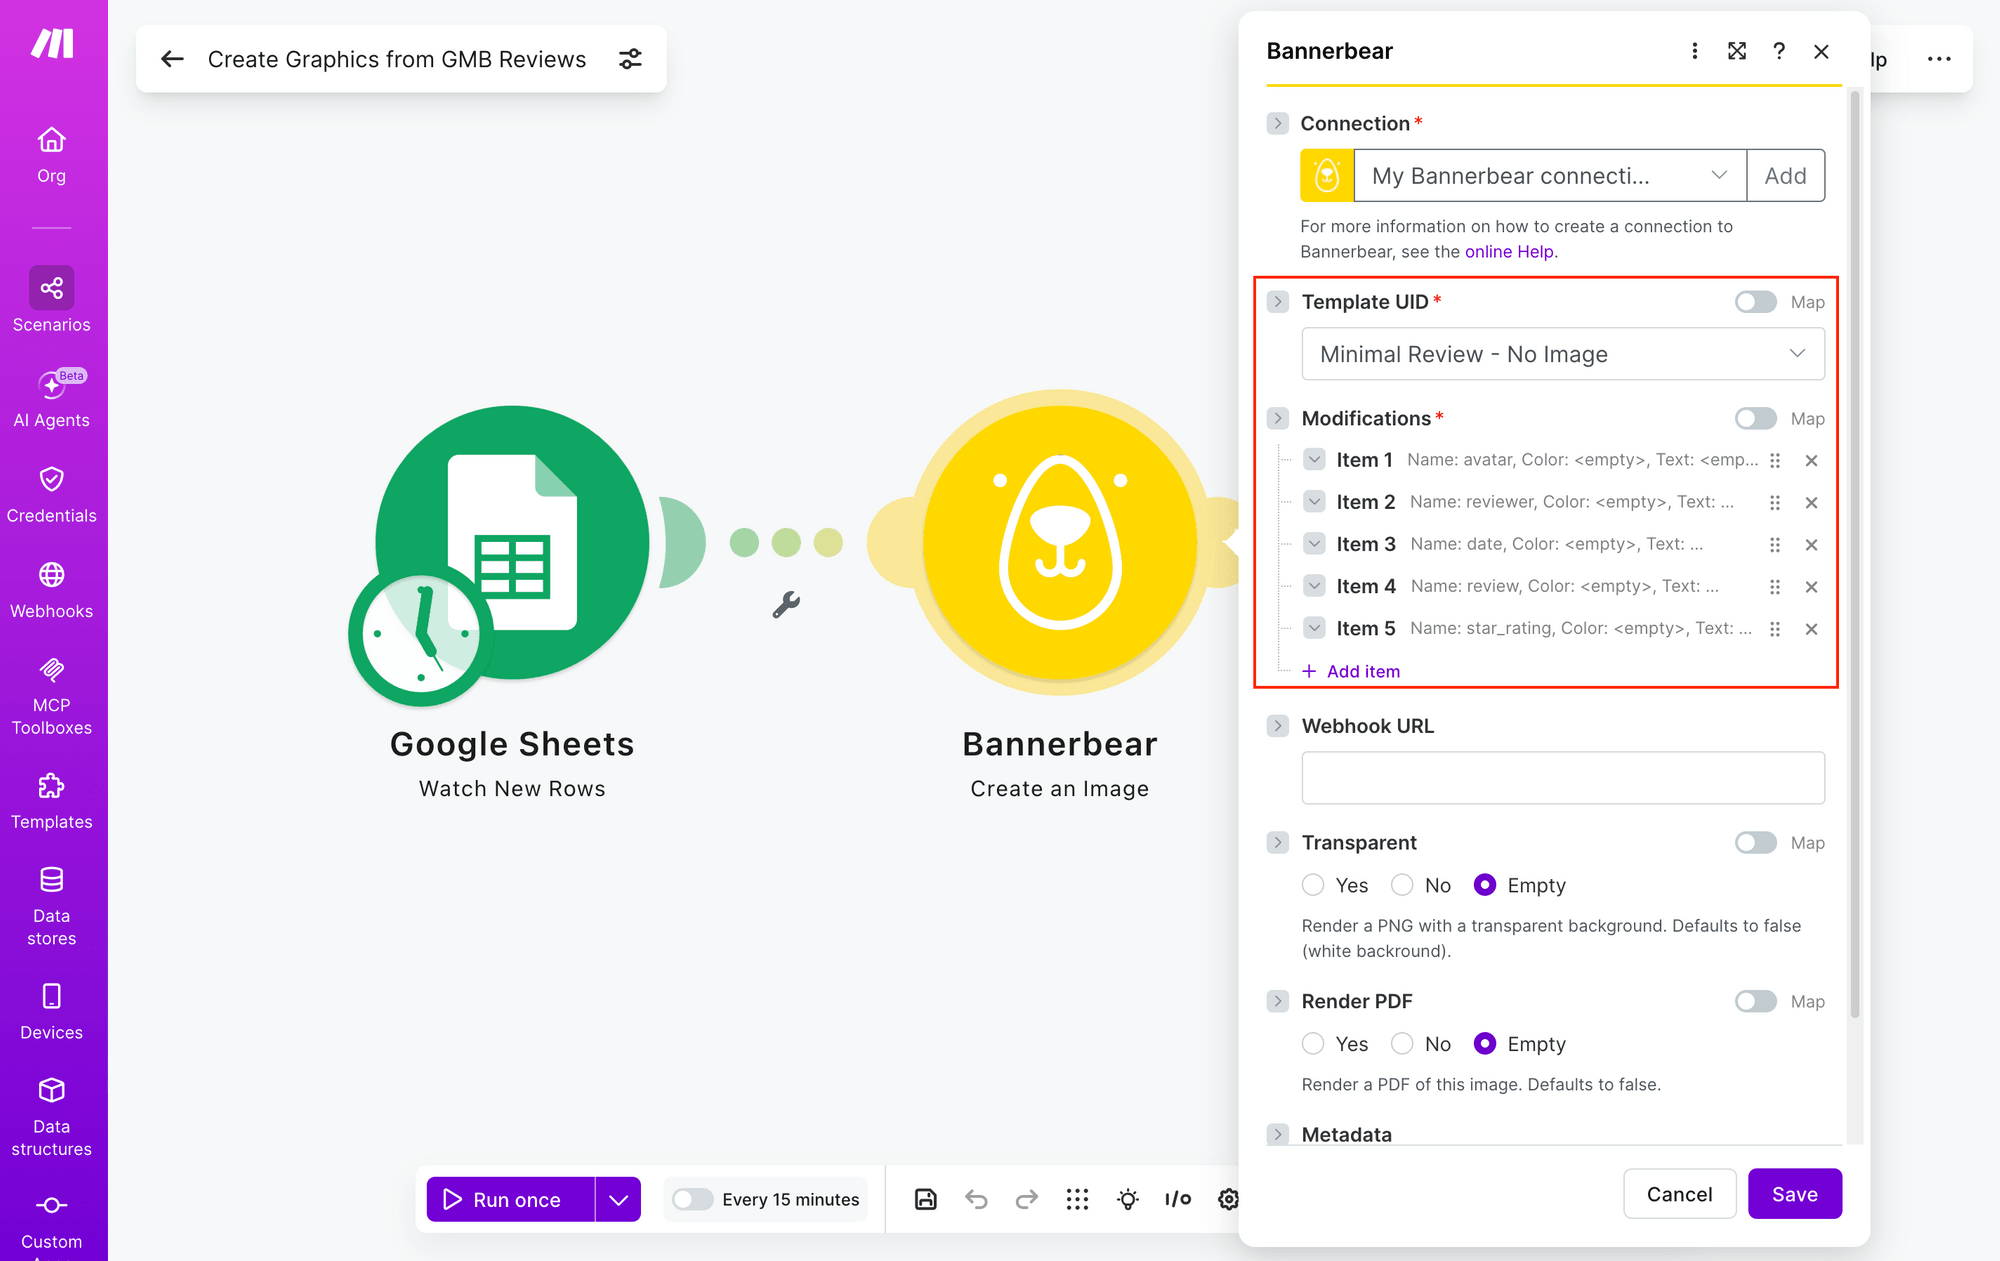The height and width of the screenshot is (1261, 2000).
Task: Click the Bannerbear module bear icon
Action: (1060, 542)
